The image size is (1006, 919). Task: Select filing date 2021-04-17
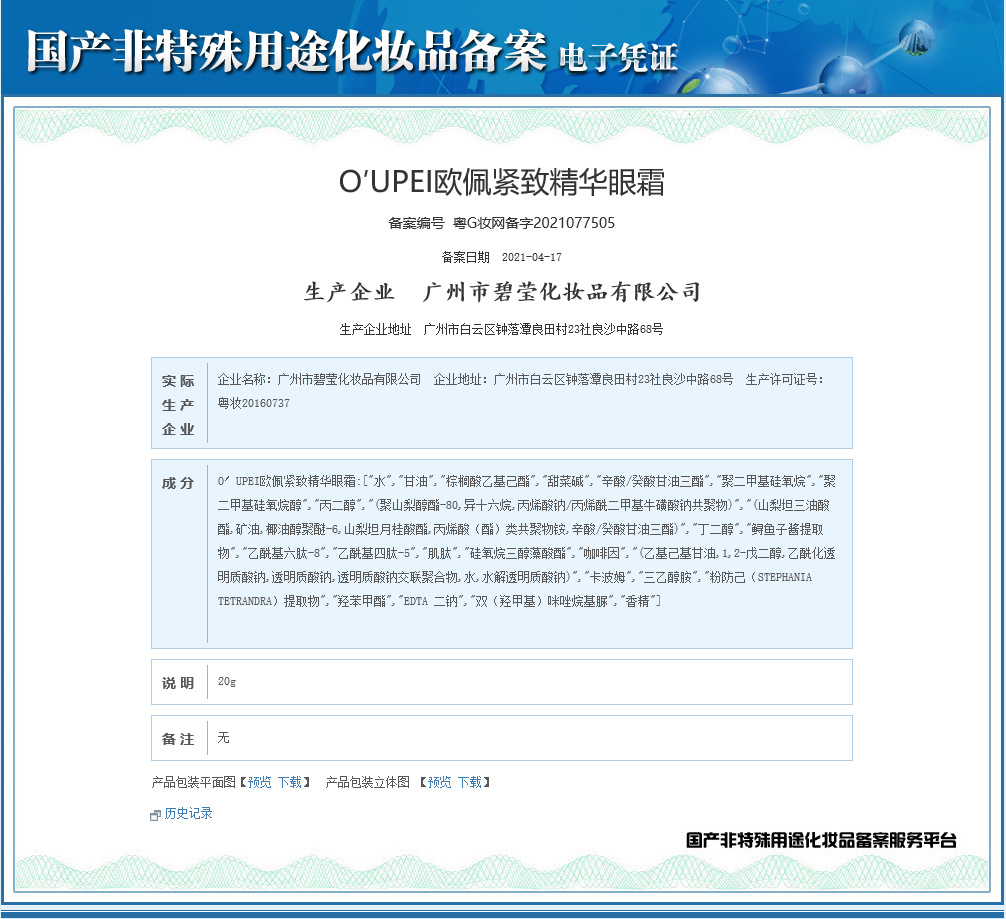click(x=532, y=257)
